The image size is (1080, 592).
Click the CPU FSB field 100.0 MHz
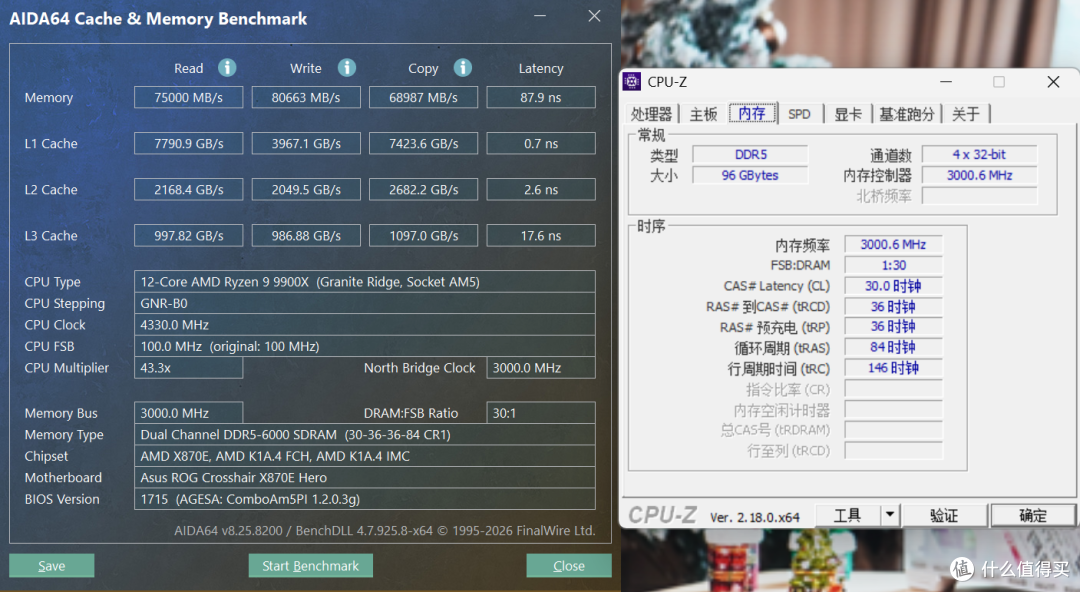(364, 346)
